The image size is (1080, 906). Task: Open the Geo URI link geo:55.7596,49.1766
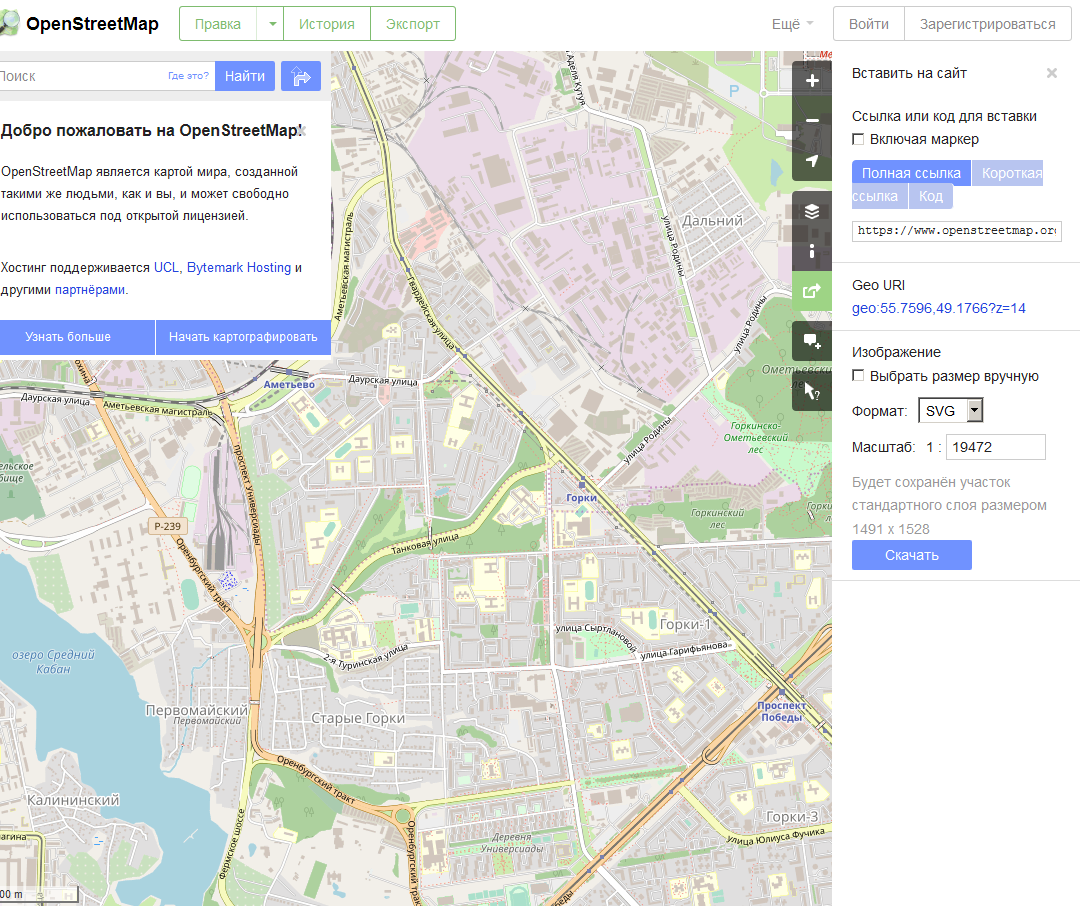(938, 308)
